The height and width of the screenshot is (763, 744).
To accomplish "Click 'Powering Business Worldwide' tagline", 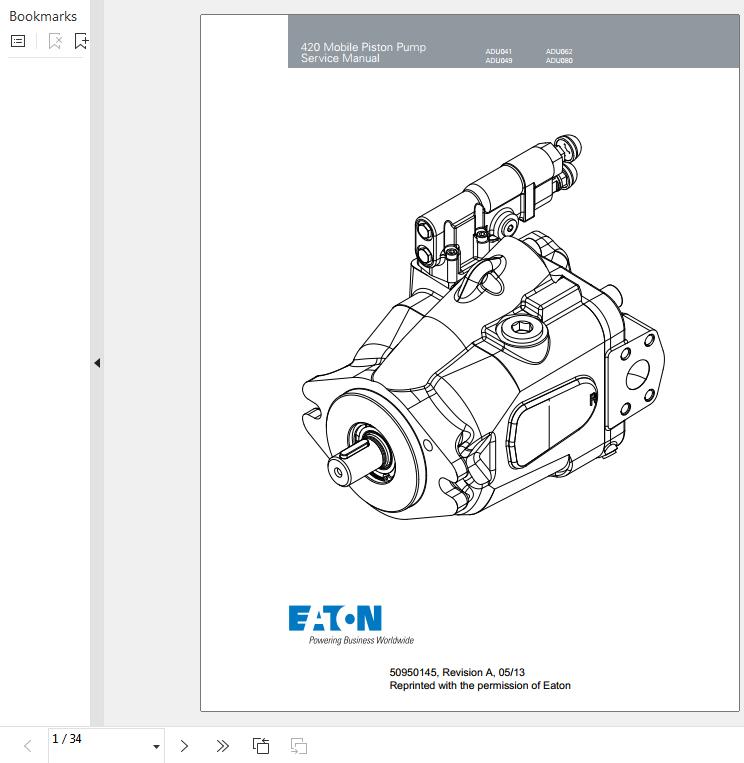I will pyautogui.click(x=361, y=640).
